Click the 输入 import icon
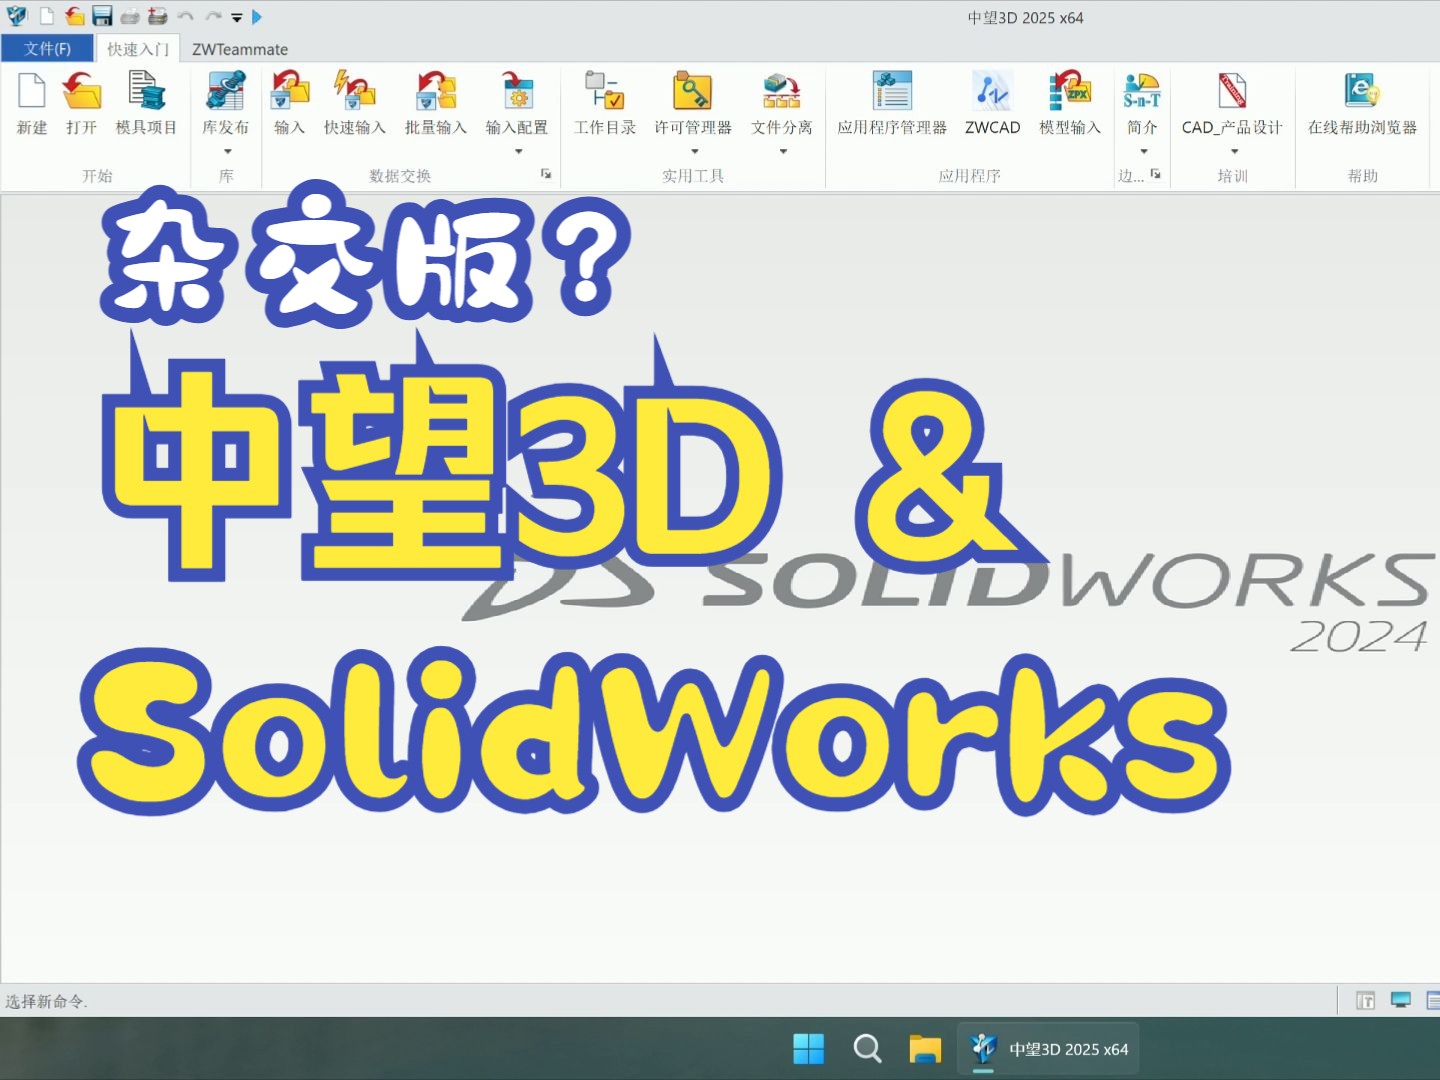Image resolution: width=1440 pixels, height=1080 pixels. tap(290, 92)
